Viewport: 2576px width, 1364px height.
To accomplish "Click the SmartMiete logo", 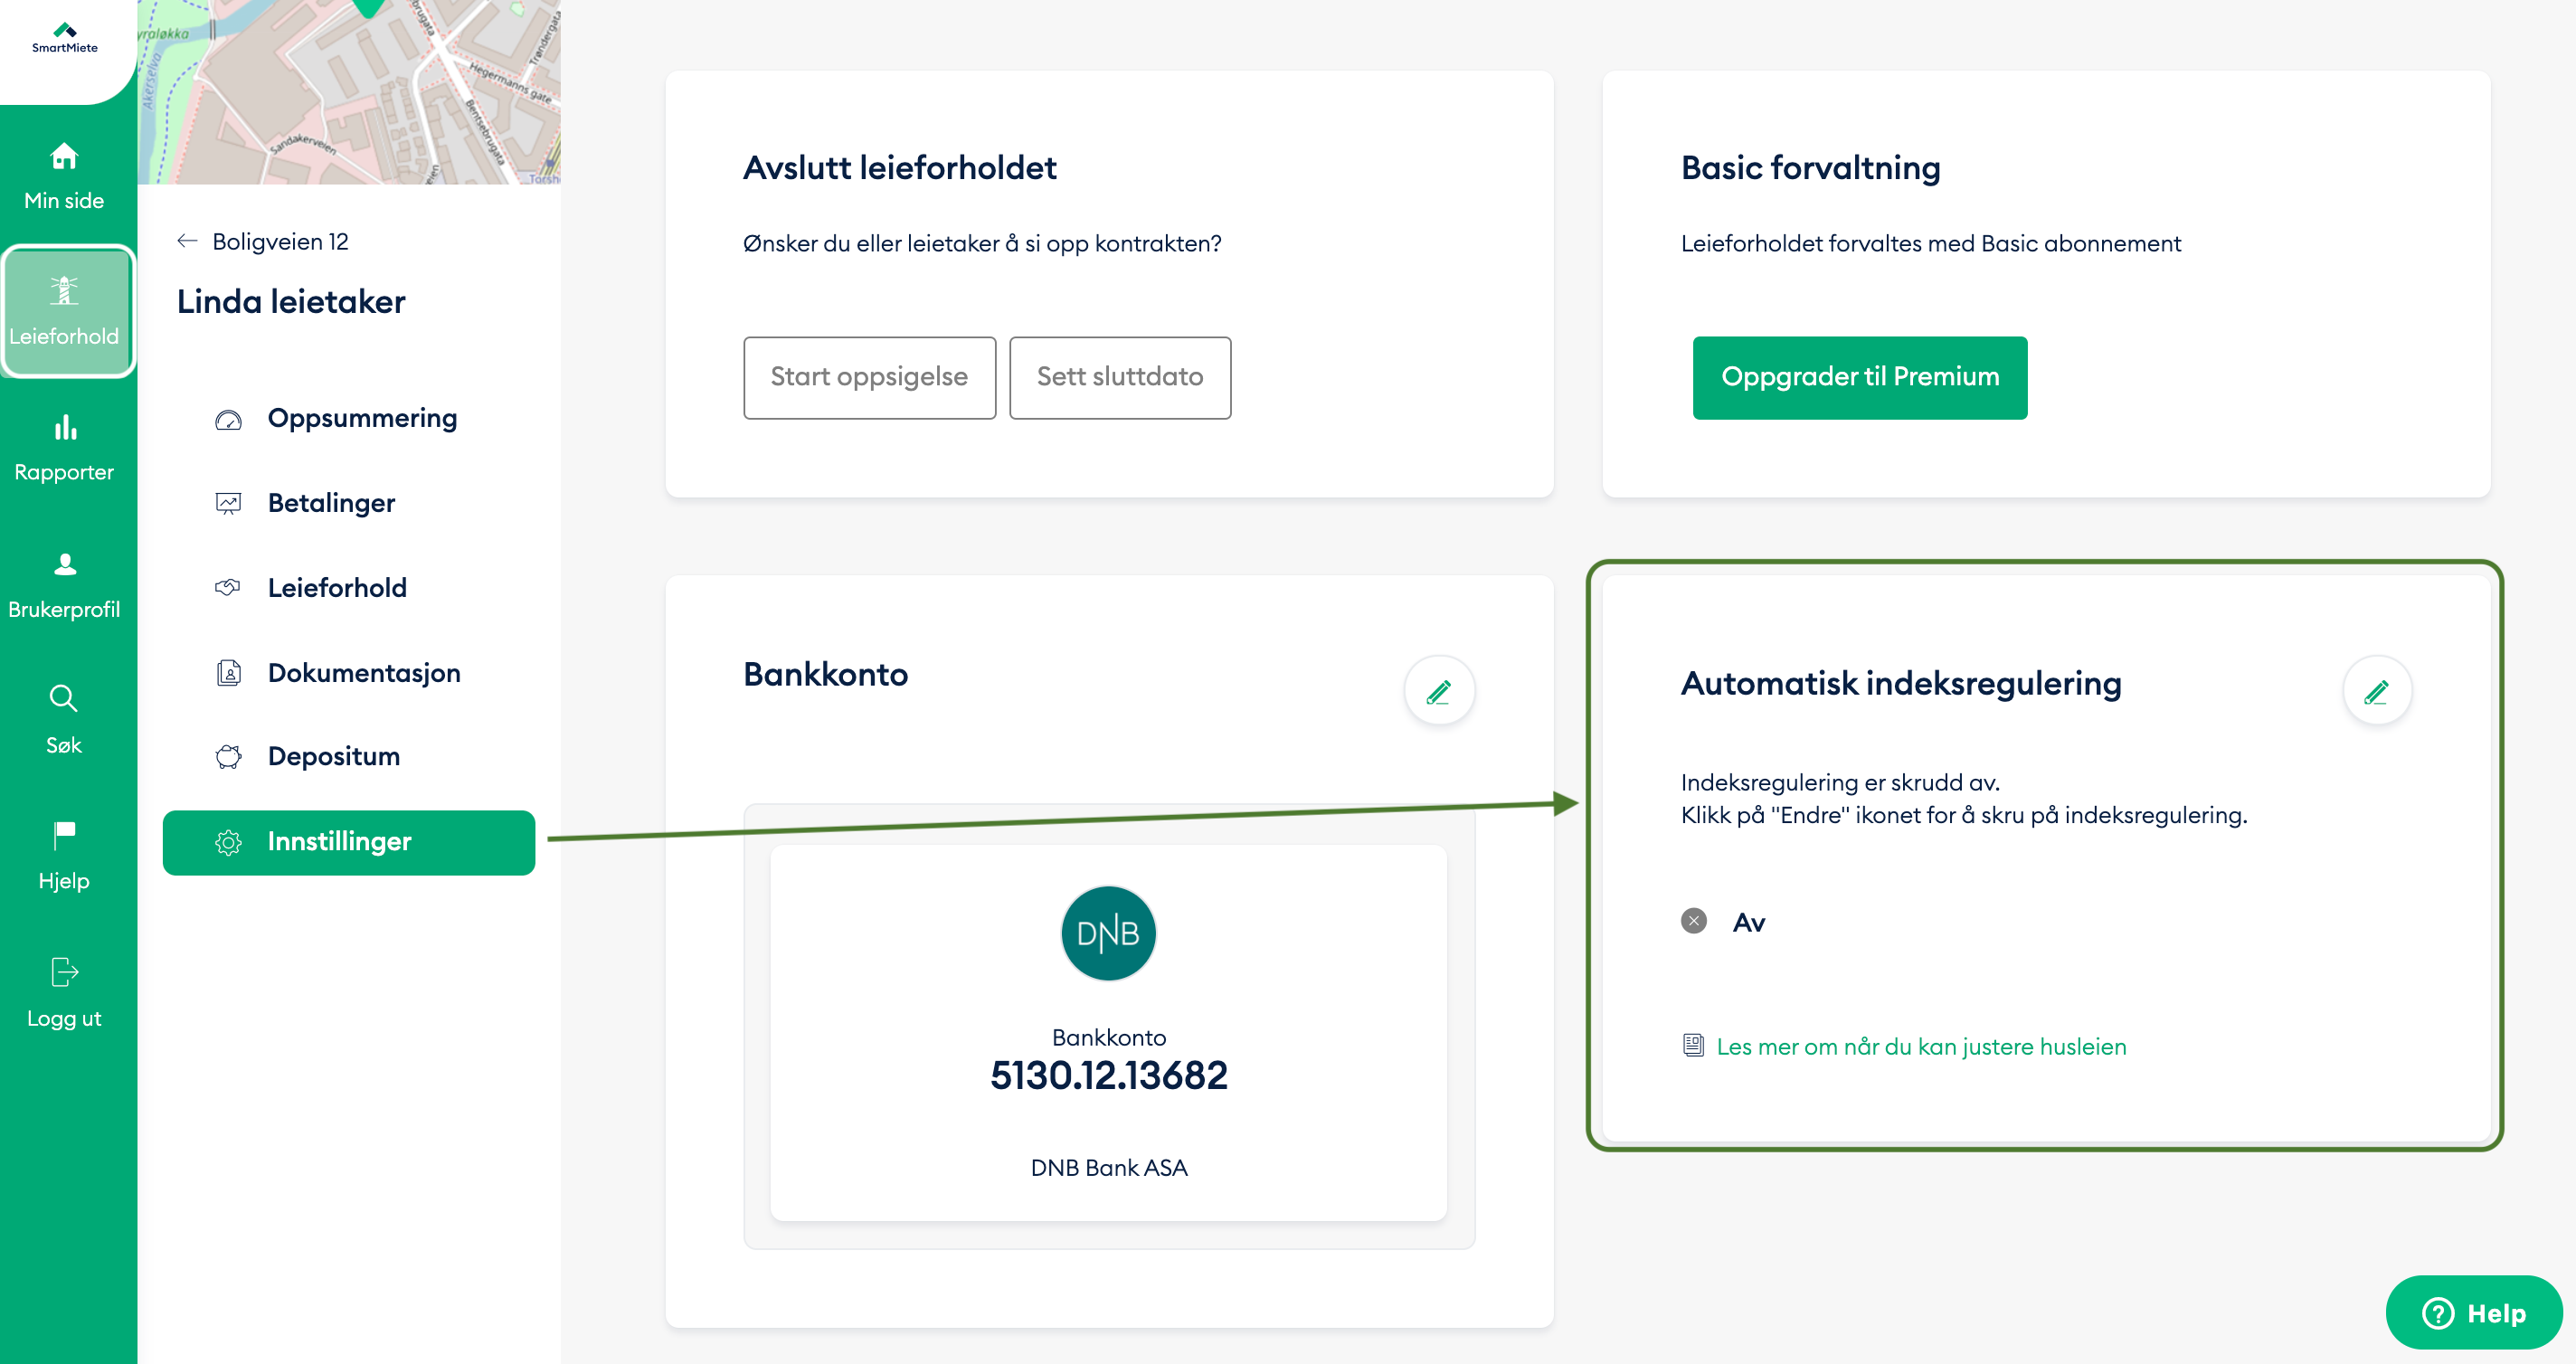I will click(x=65, y=37).
